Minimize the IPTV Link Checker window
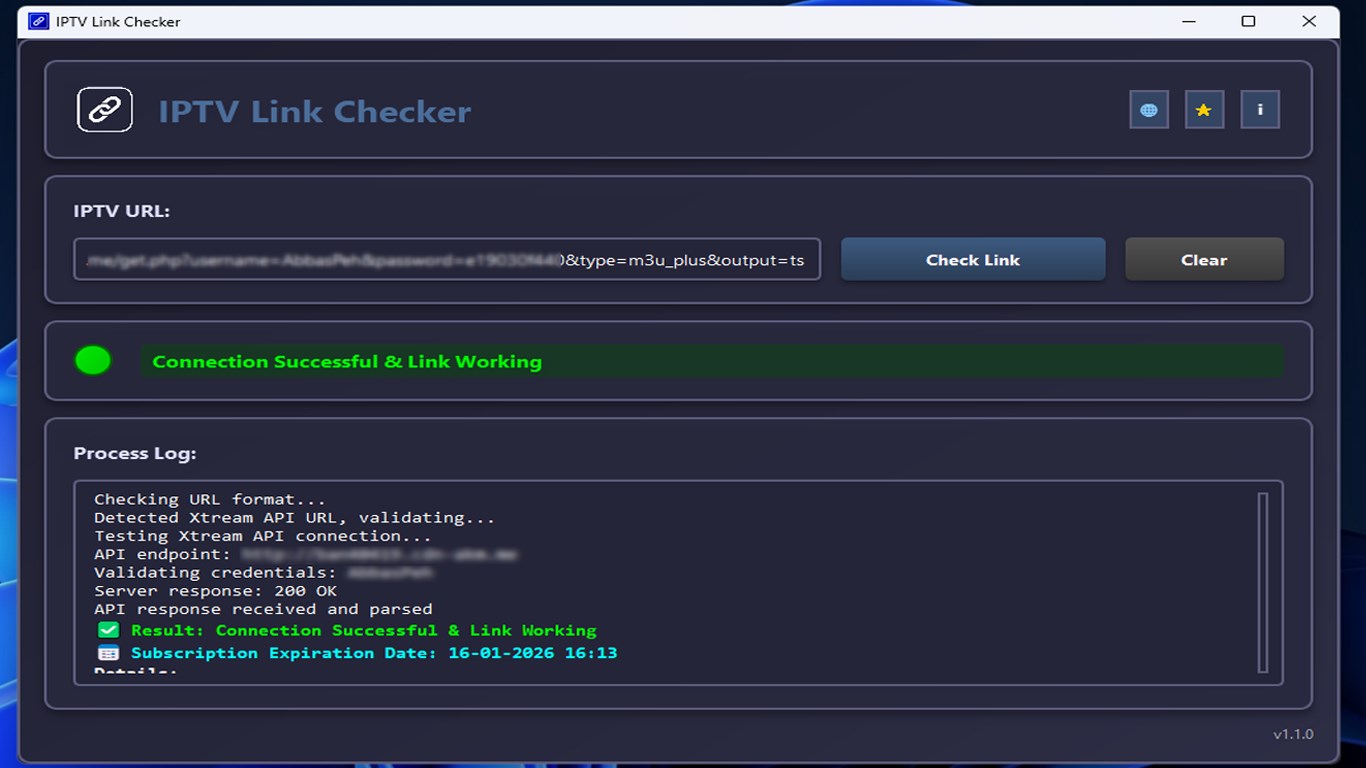This screenshot has width=1366, height=768. 1188,21
